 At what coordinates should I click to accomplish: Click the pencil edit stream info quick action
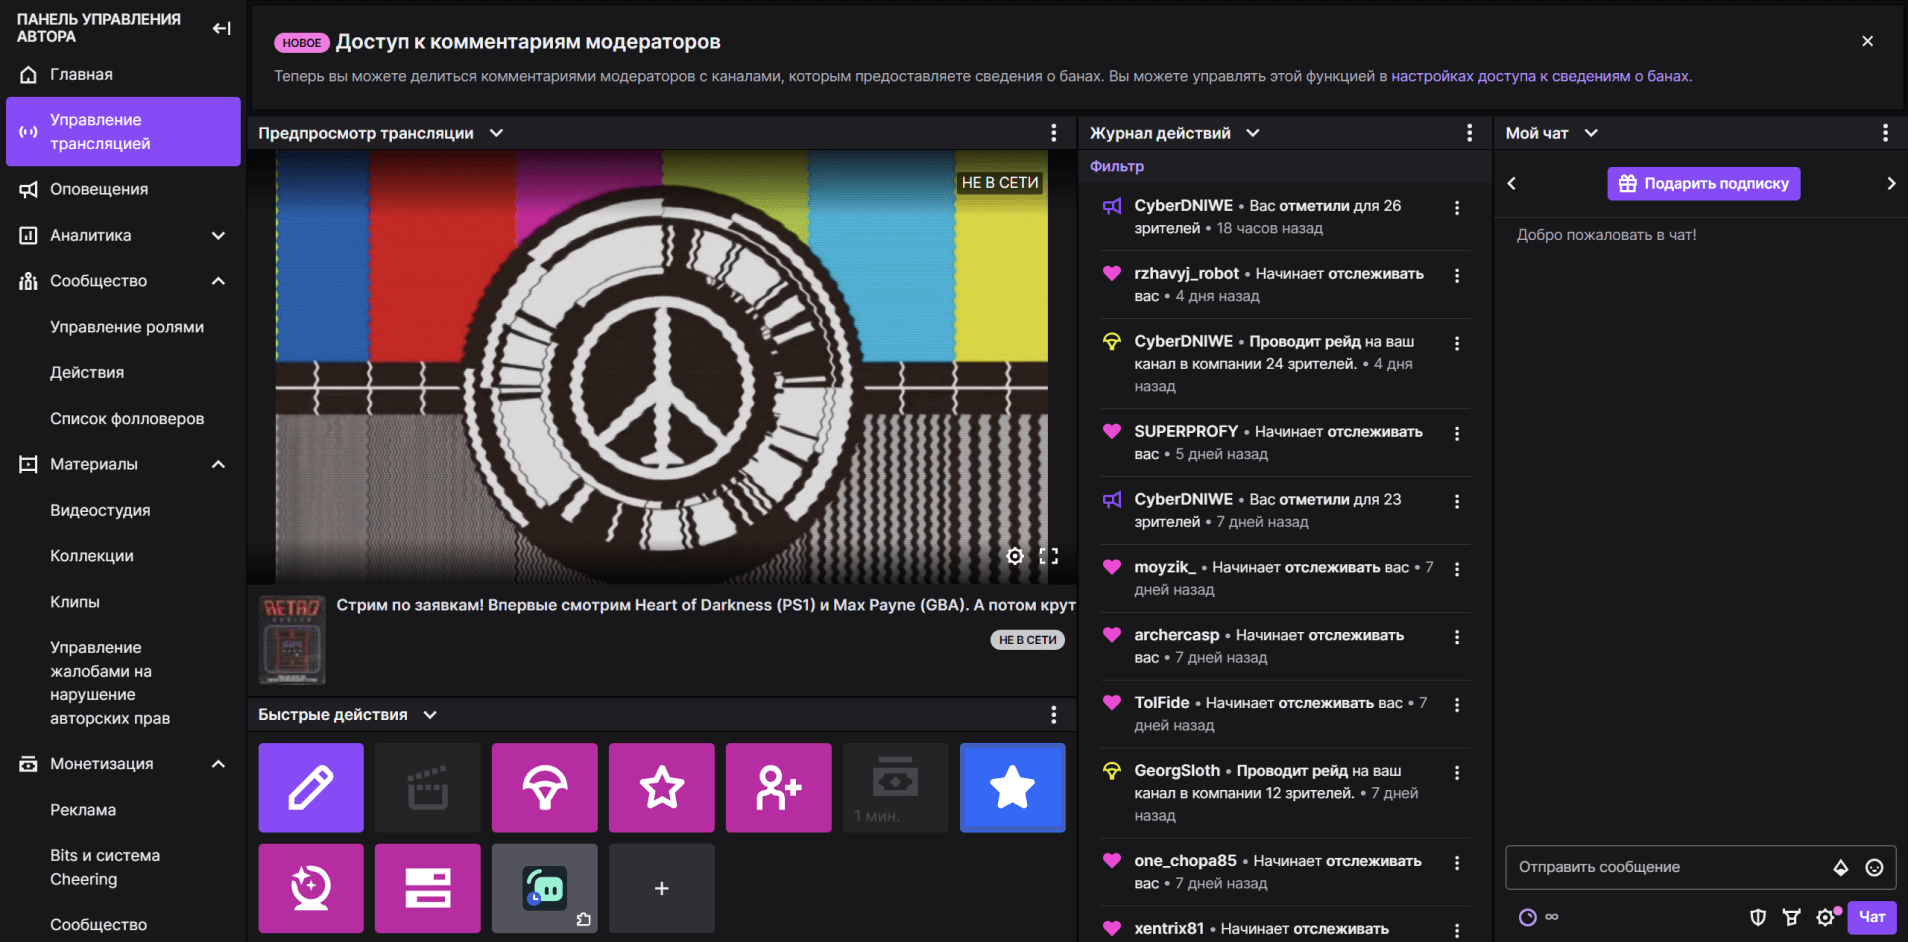(311, 787)
